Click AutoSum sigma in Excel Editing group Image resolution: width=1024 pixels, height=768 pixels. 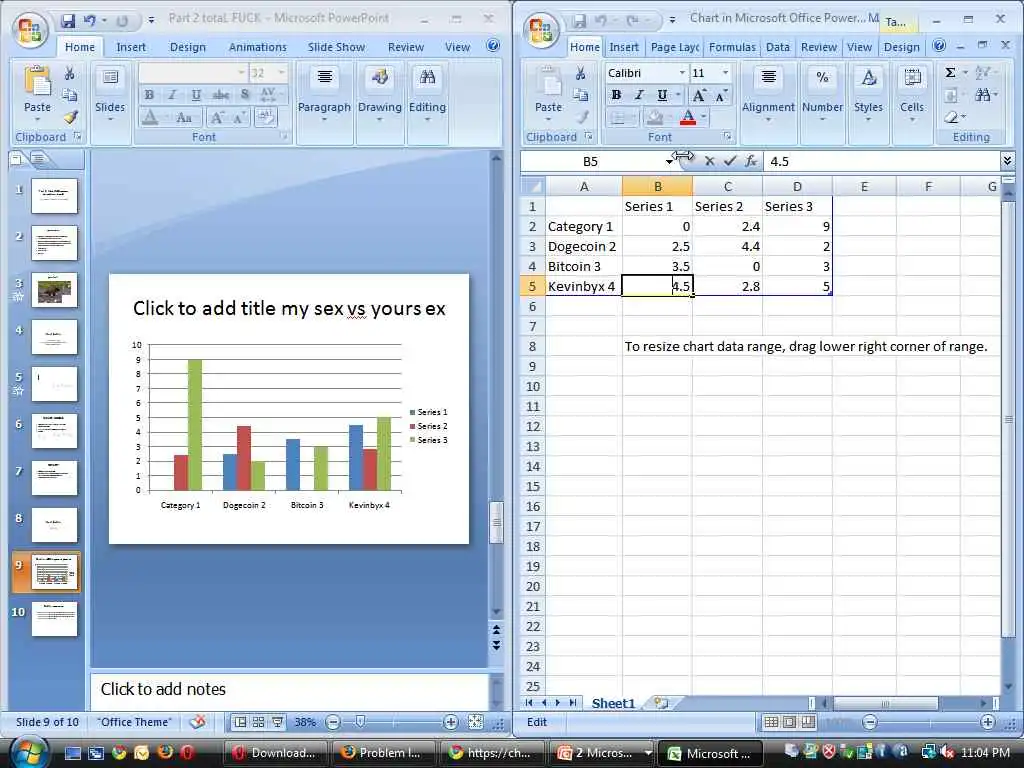950,72
